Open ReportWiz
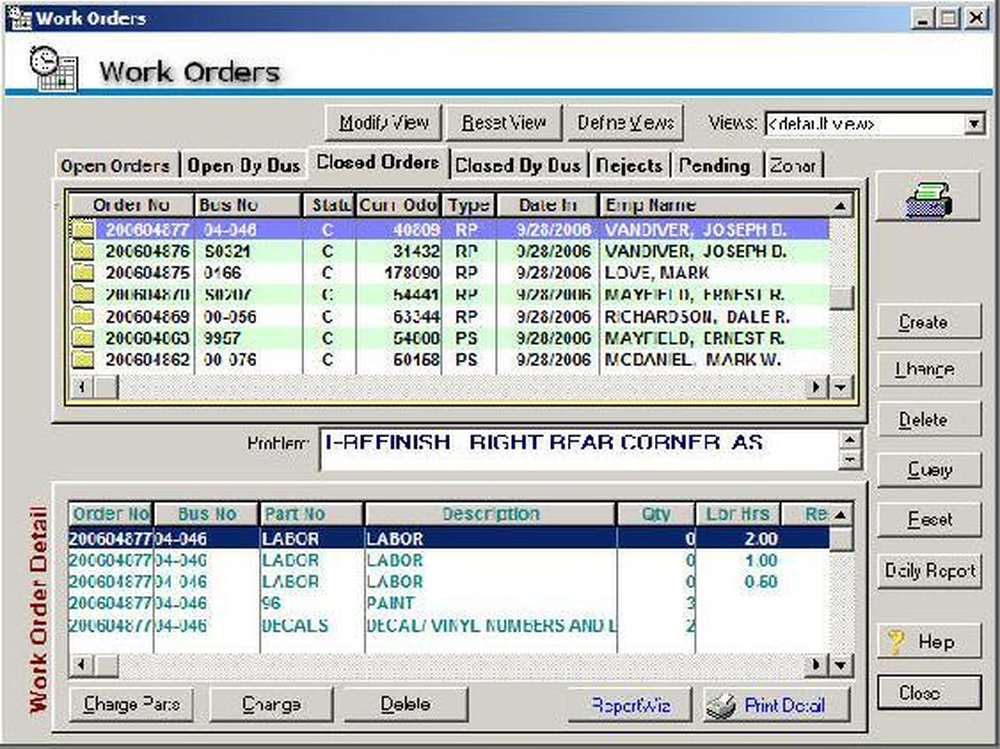The height and width of the screenshot is (749, 1000). coord(630,704)
